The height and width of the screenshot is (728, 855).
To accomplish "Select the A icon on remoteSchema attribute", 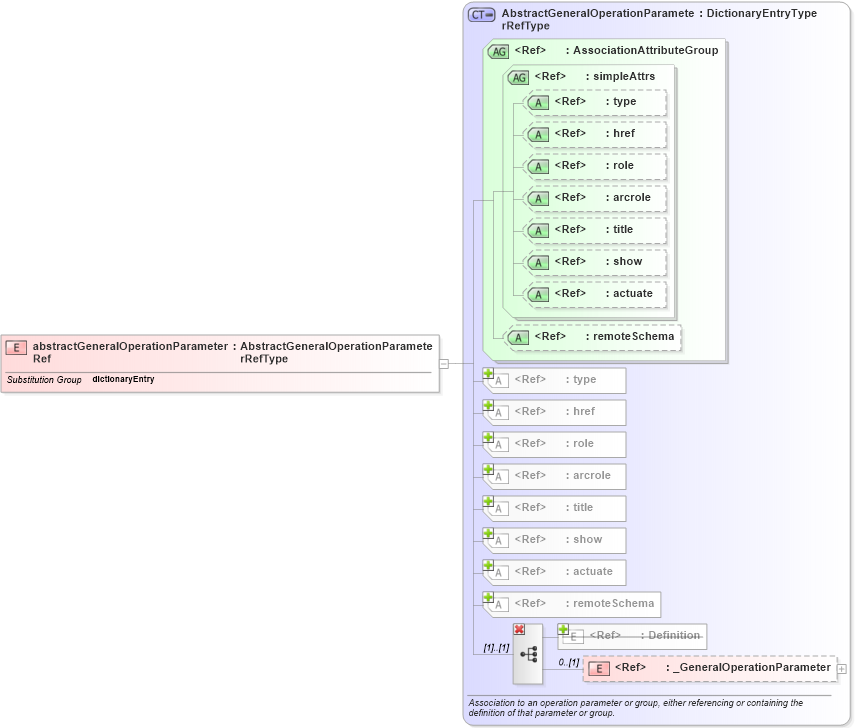I will click(x=518, y=338).
